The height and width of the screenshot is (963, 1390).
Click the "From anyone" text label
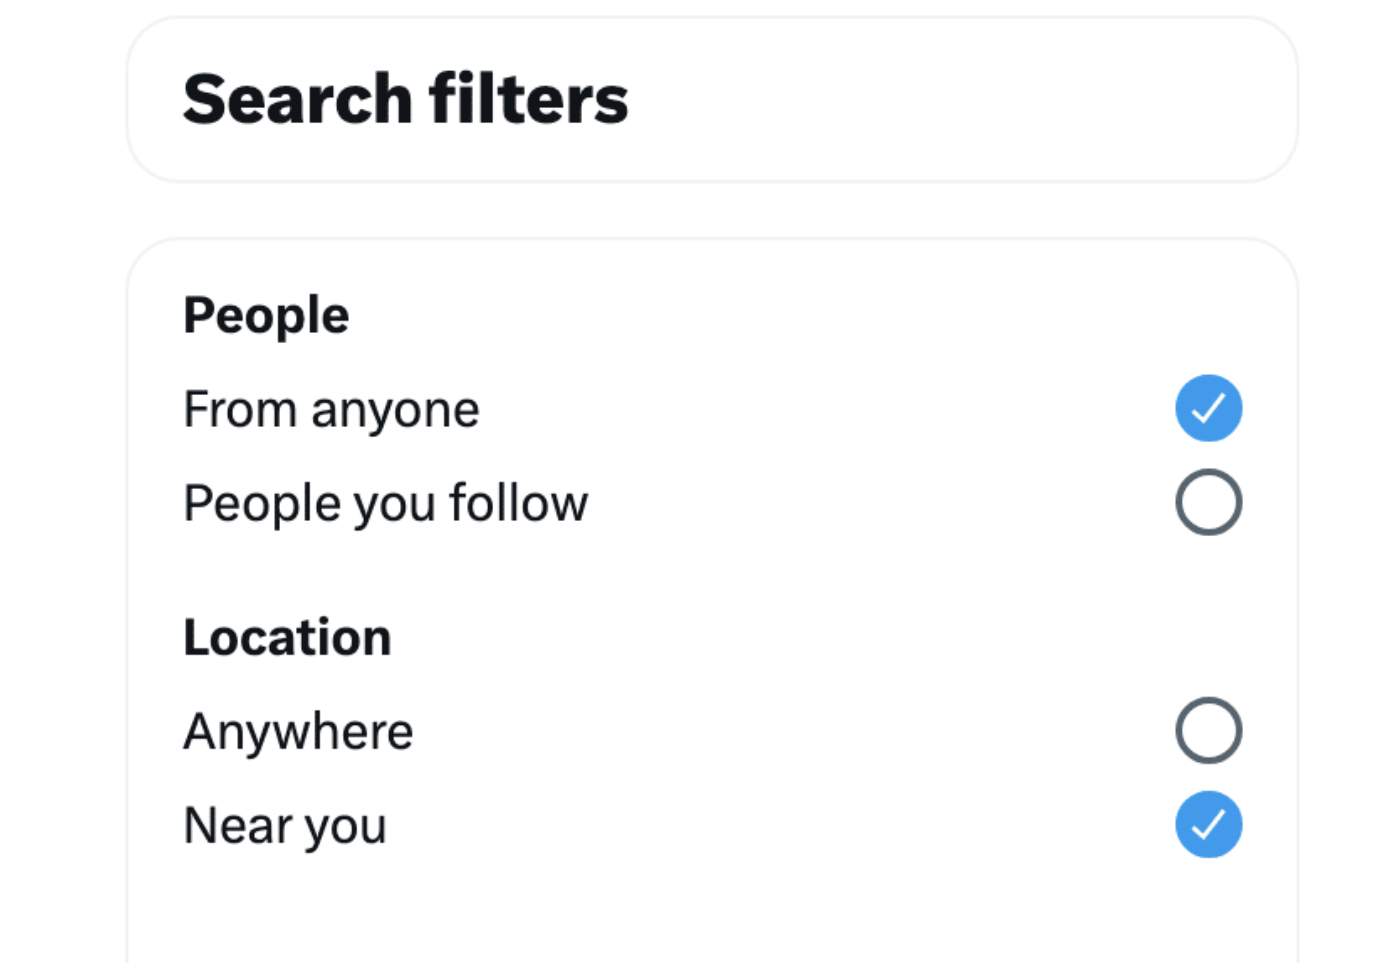pyautogui.click(x=331, y=410)
